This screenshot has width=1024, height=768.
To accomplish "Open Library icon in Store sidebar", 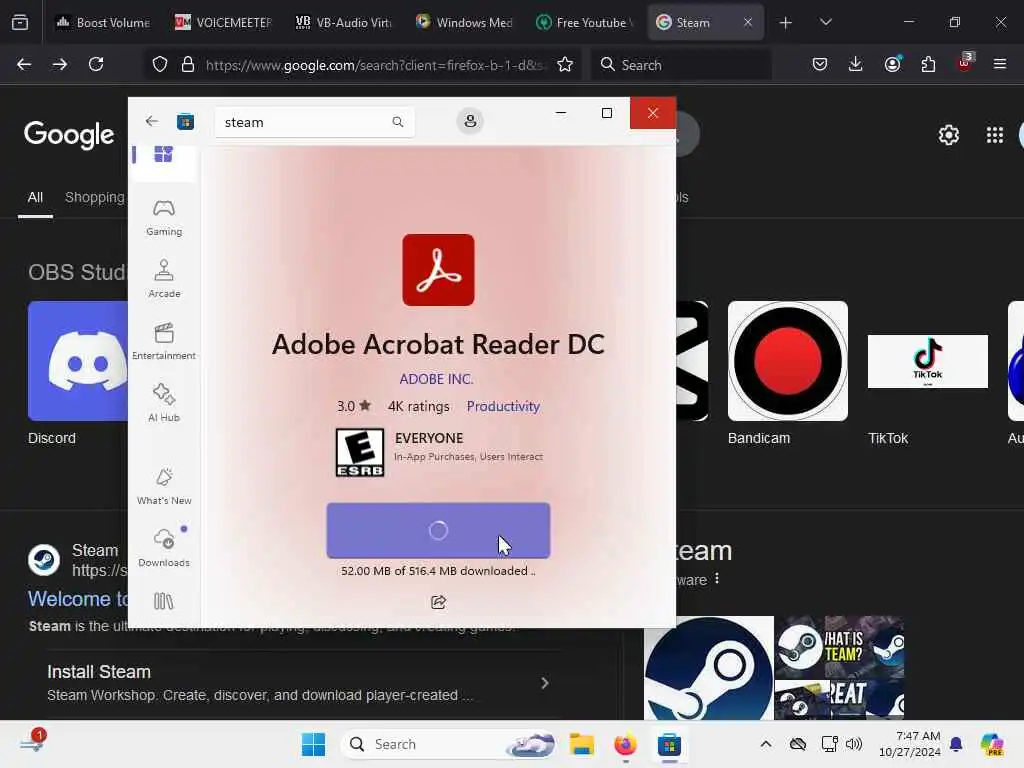I will pos(163,601).
